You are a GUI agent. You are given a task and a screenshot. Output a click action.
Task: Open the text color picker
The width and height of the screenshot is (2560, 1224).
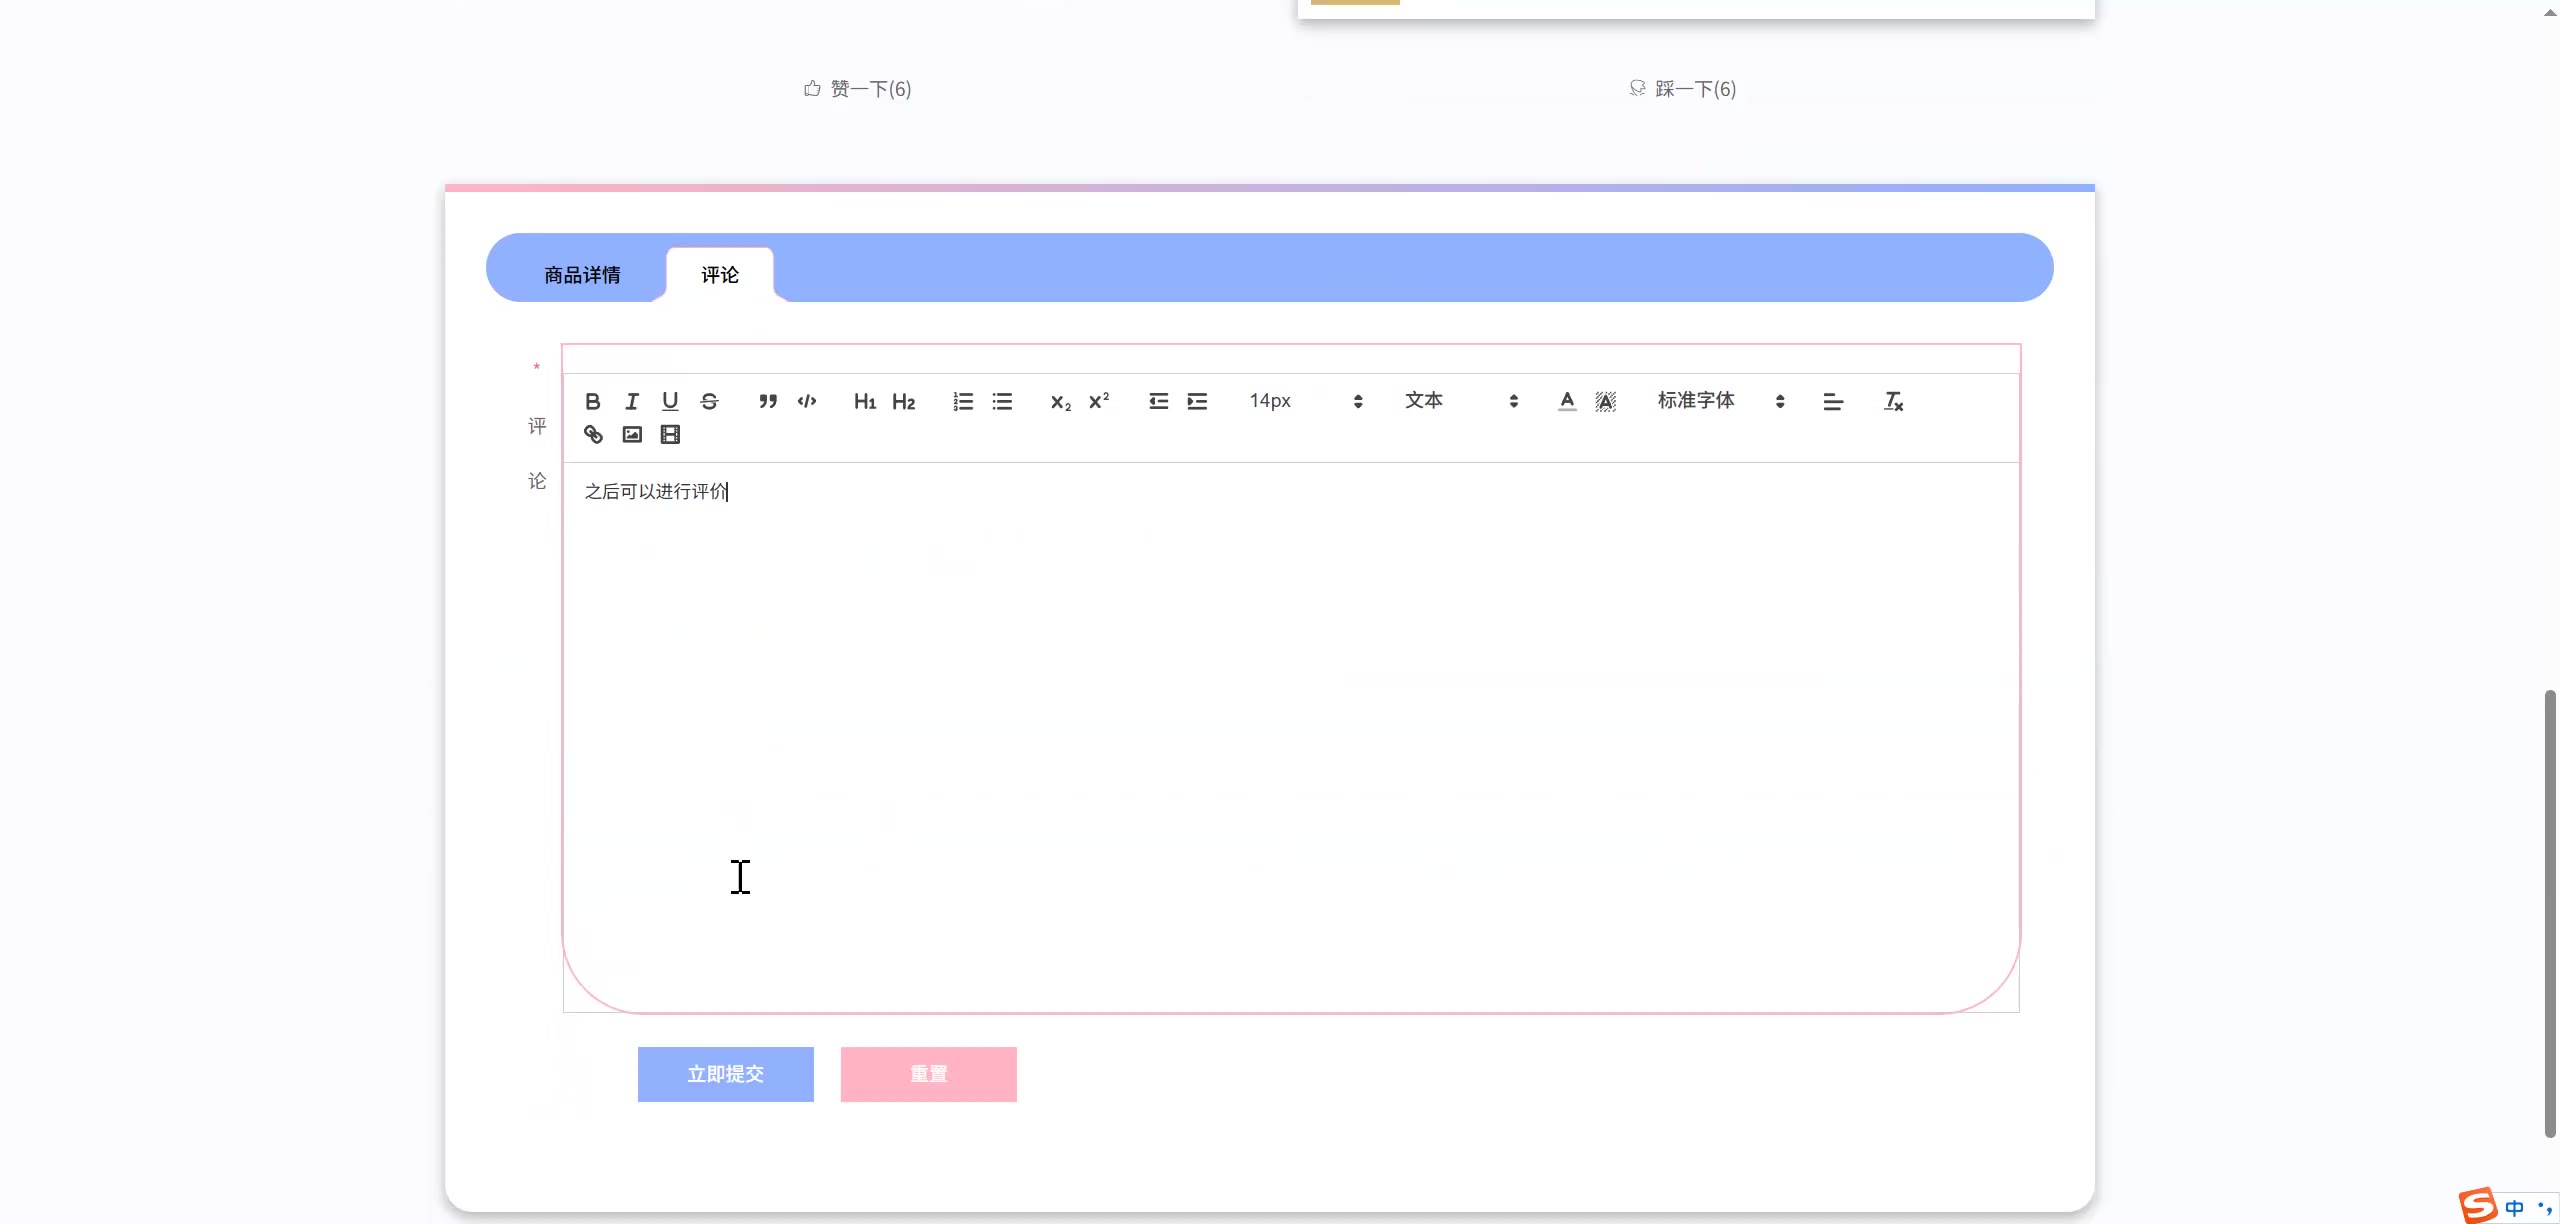coord(1566,401)
